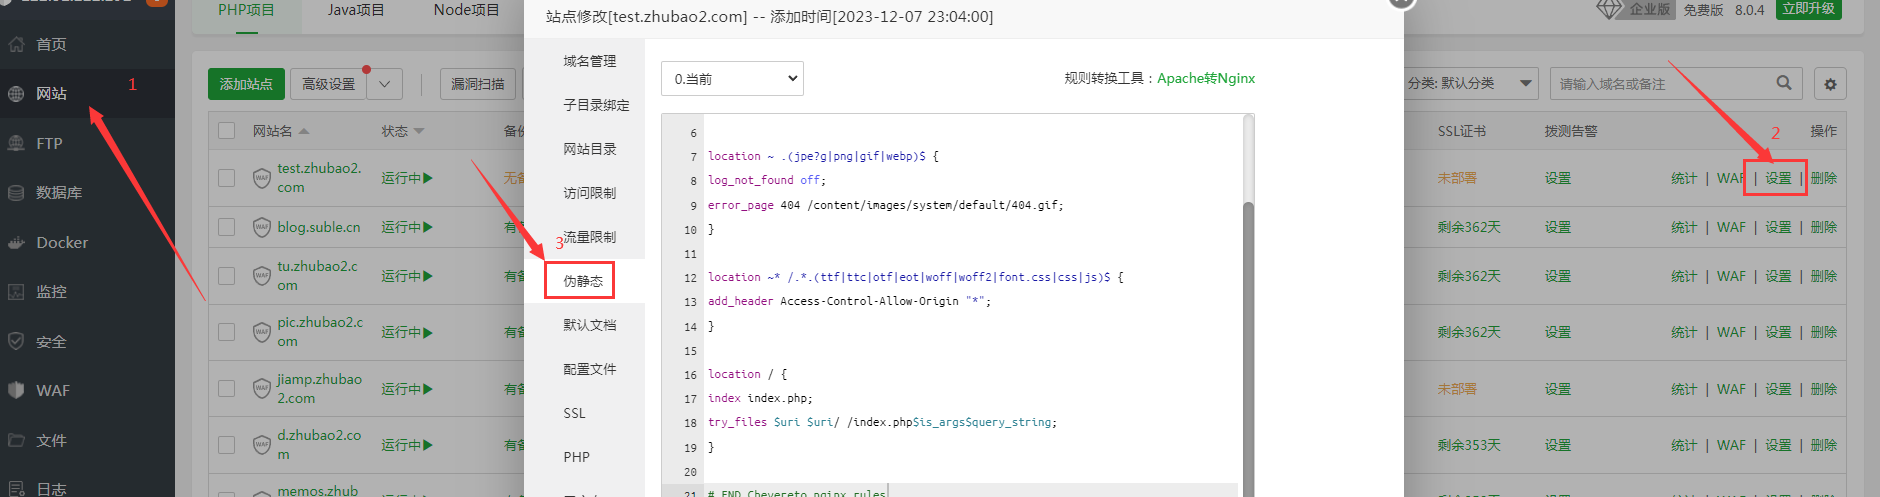Switch to the Node项目 tab
1880x497 pixels.
click(467, 10)
